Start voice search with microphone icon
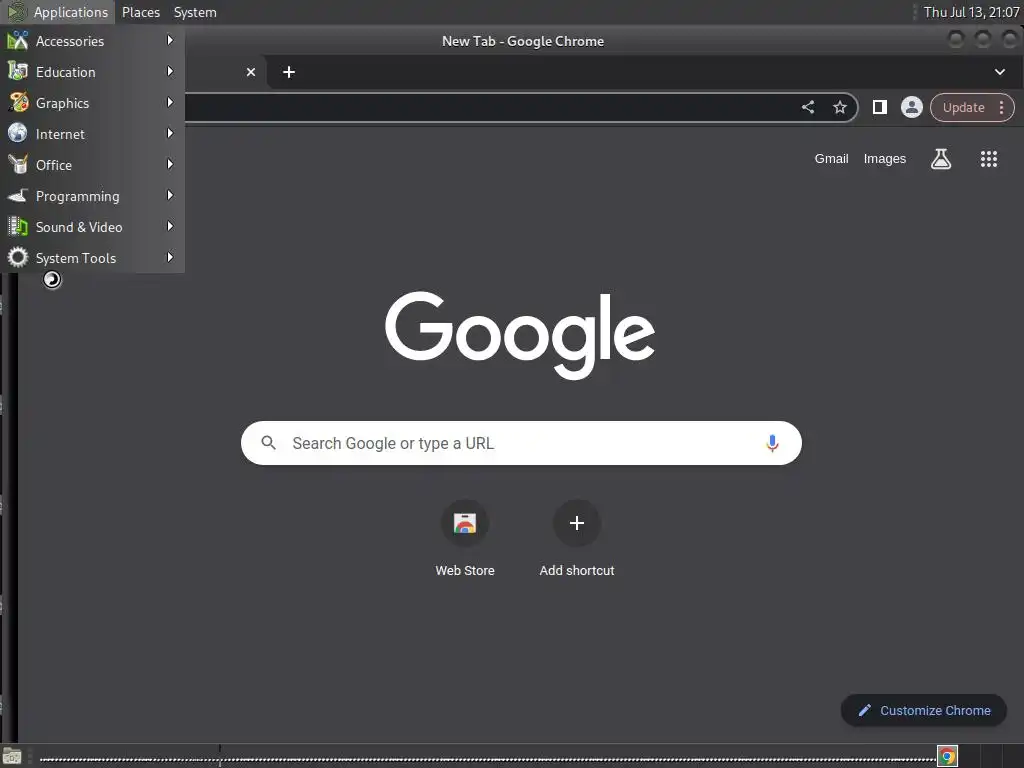 (772, 443)
